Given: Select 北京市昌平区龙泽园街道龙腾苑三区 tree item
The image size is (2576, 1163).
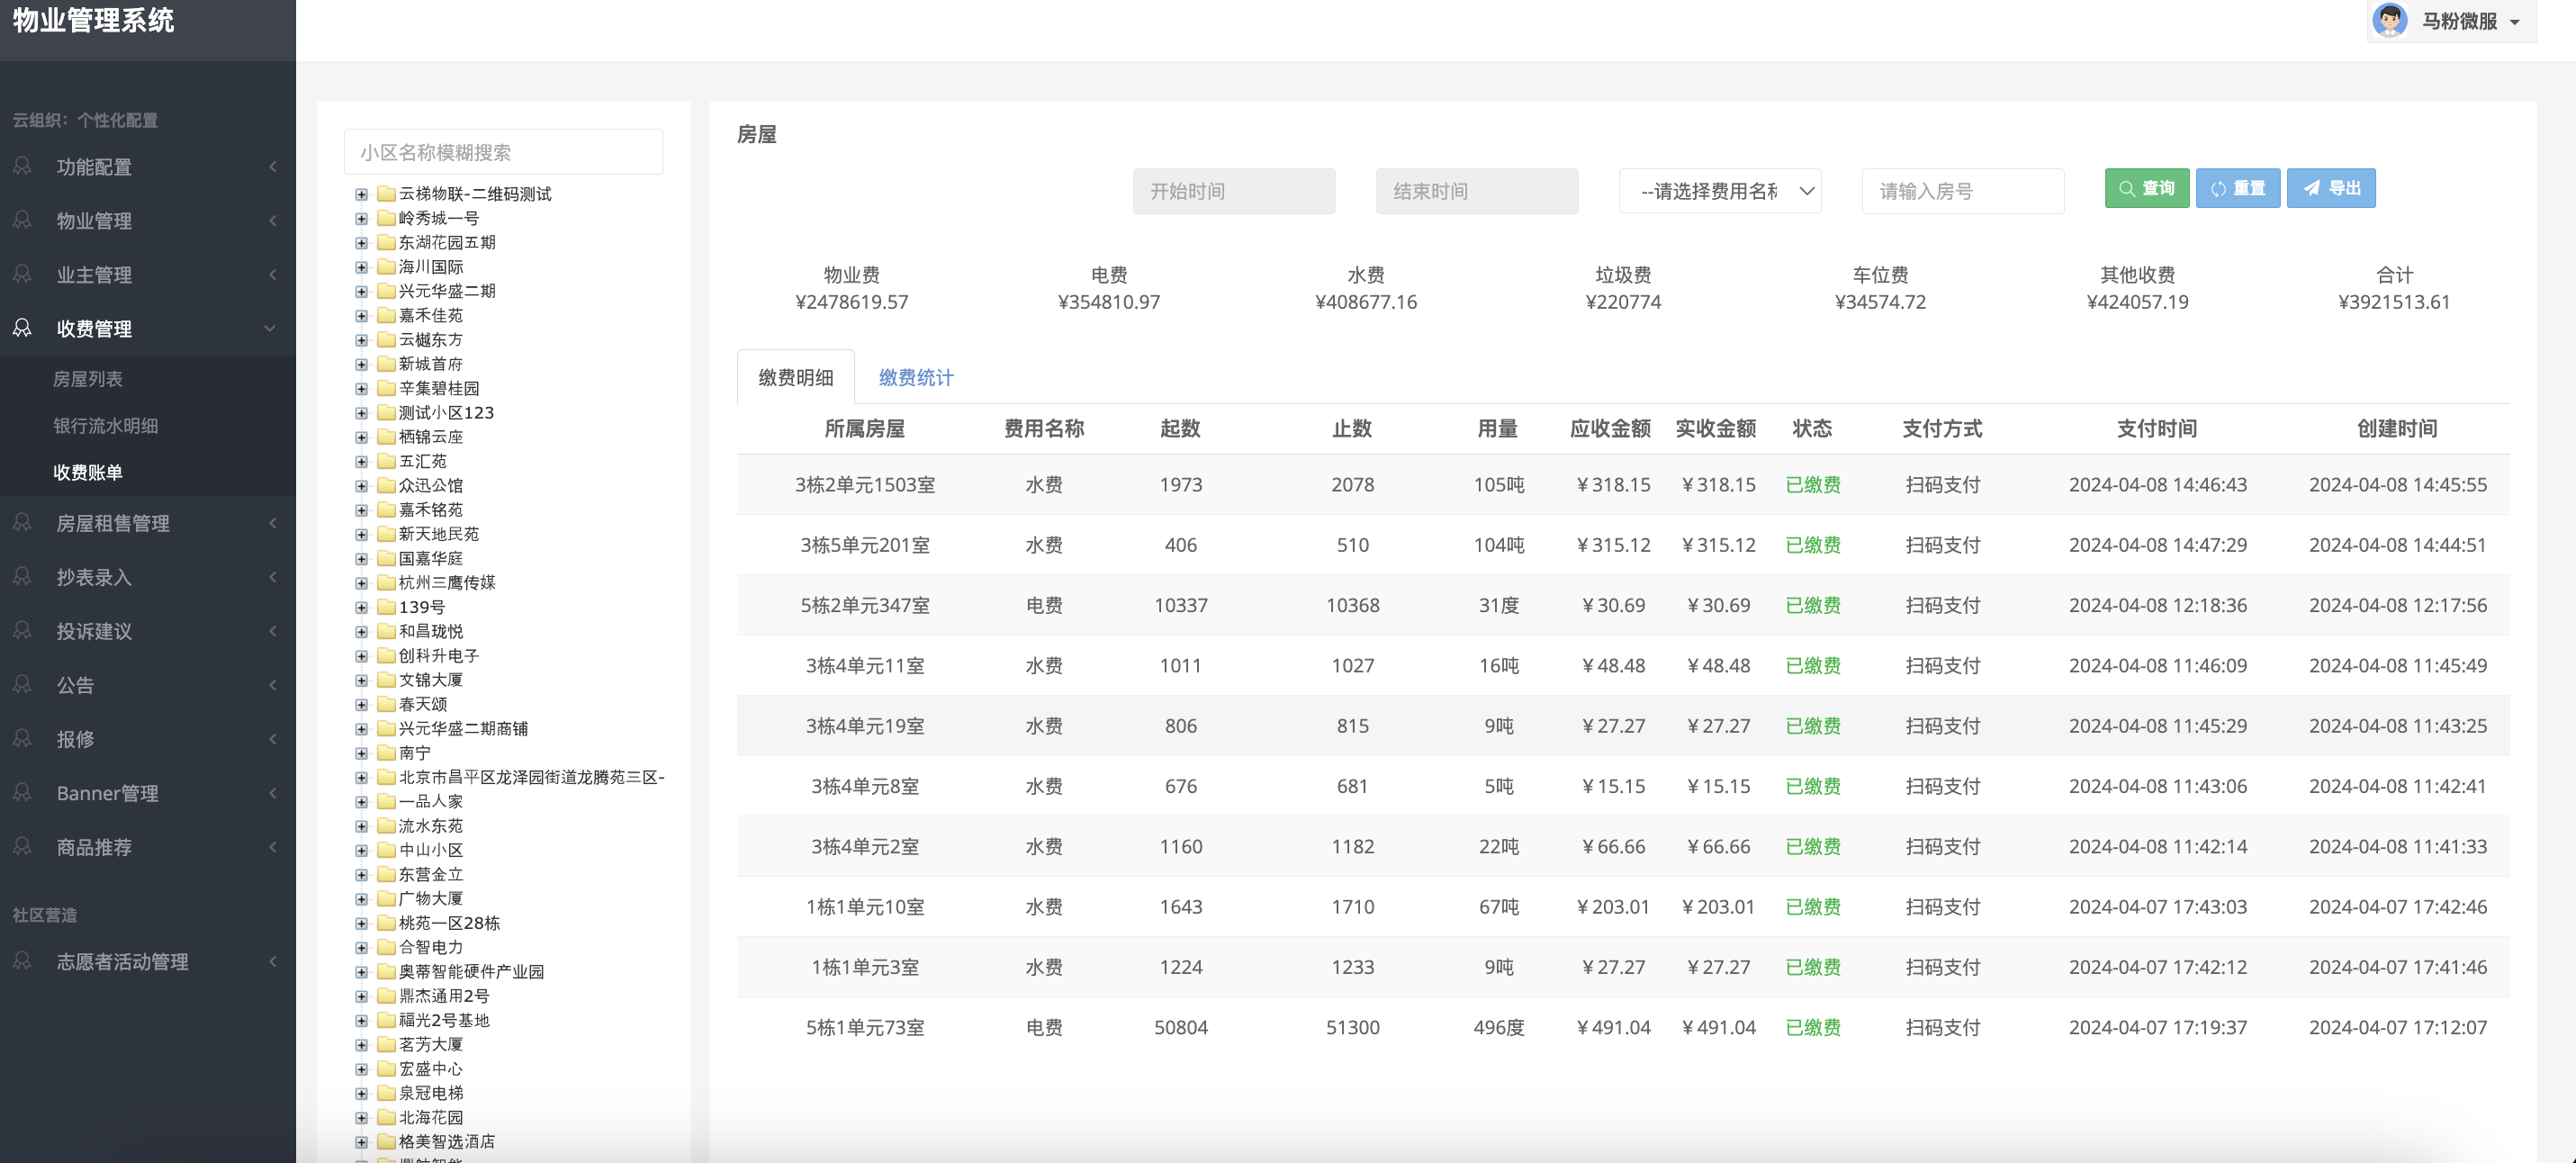Looking at the screenshot, I should tap(531, 777).
